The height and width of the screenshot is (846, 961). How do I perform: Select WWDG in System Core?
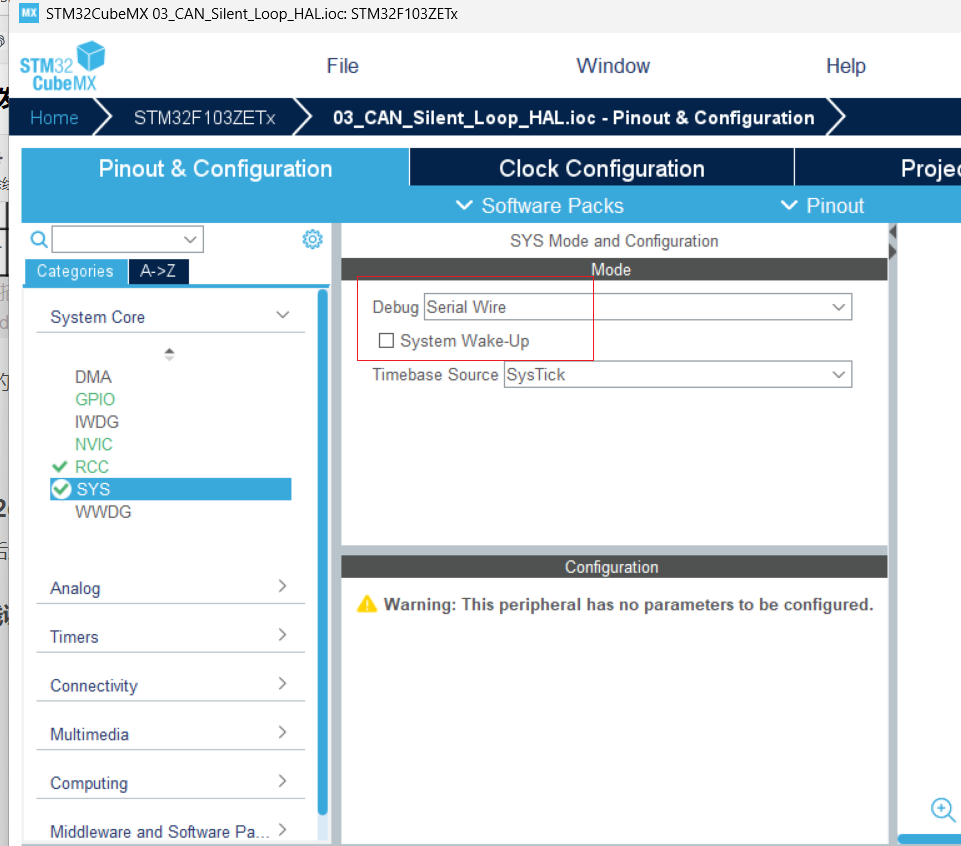pyautogui.click(x=103, y=512)
